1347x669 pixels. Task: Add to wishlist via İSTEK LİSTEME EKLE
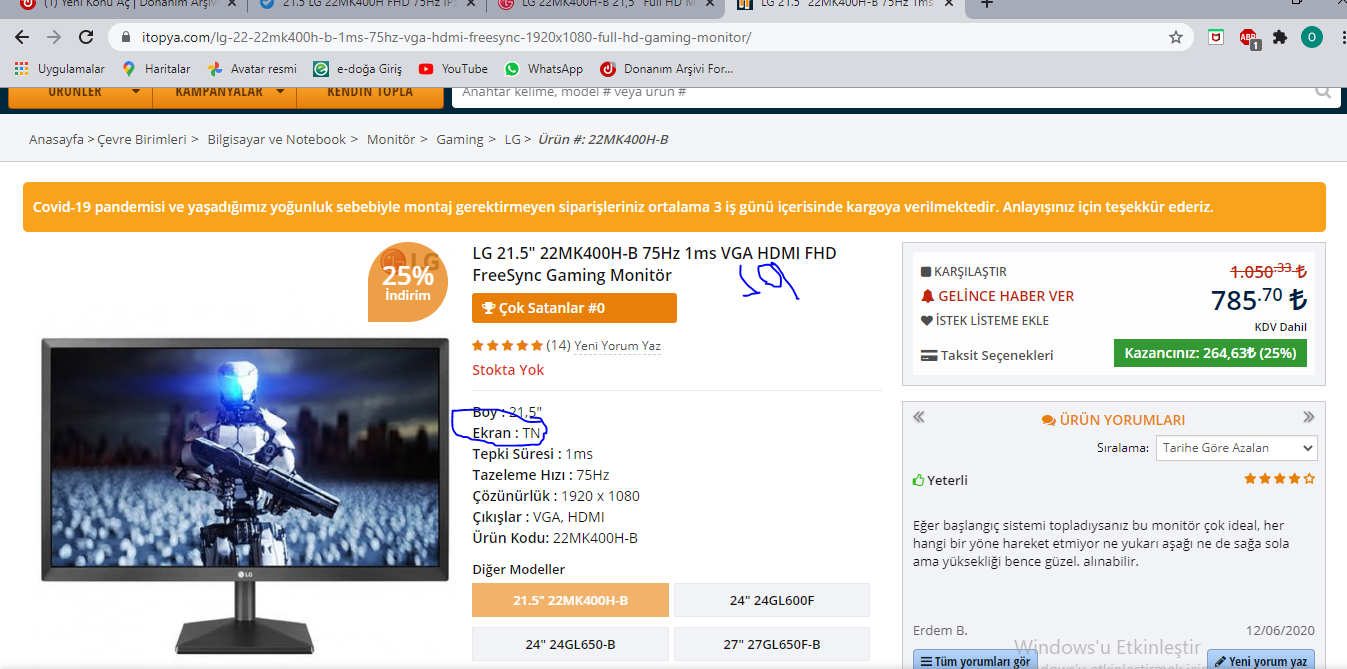[984, 321]
